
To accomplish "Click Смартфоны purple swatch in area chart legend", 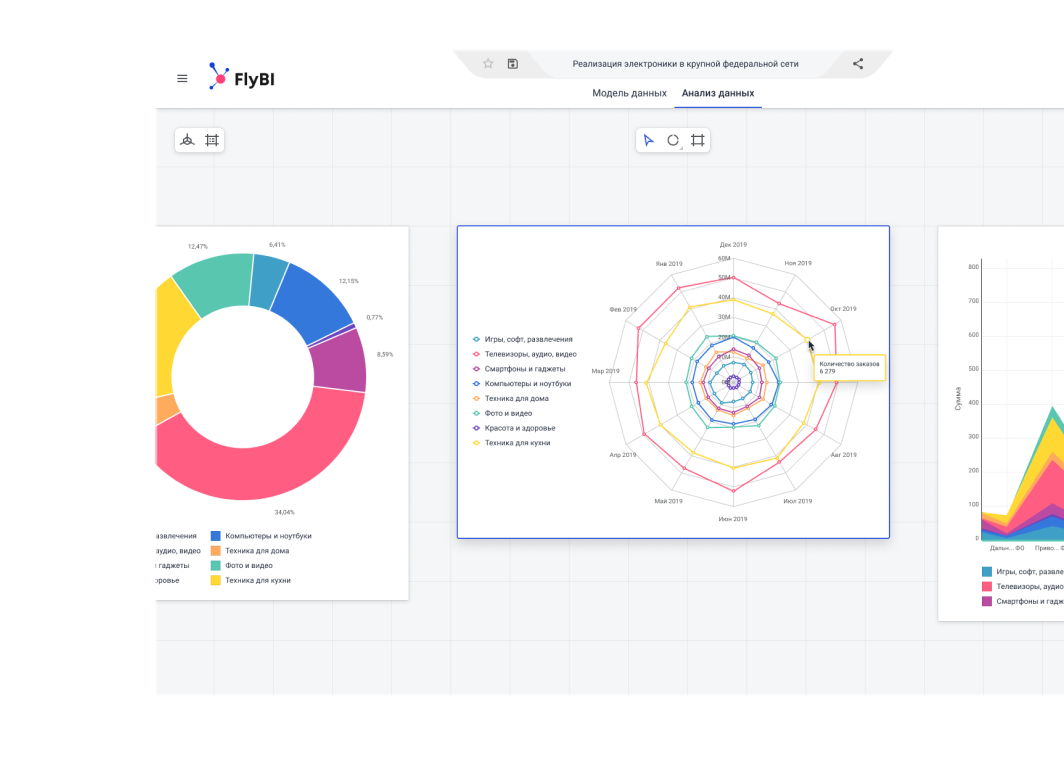I will [x=987, y=601].
